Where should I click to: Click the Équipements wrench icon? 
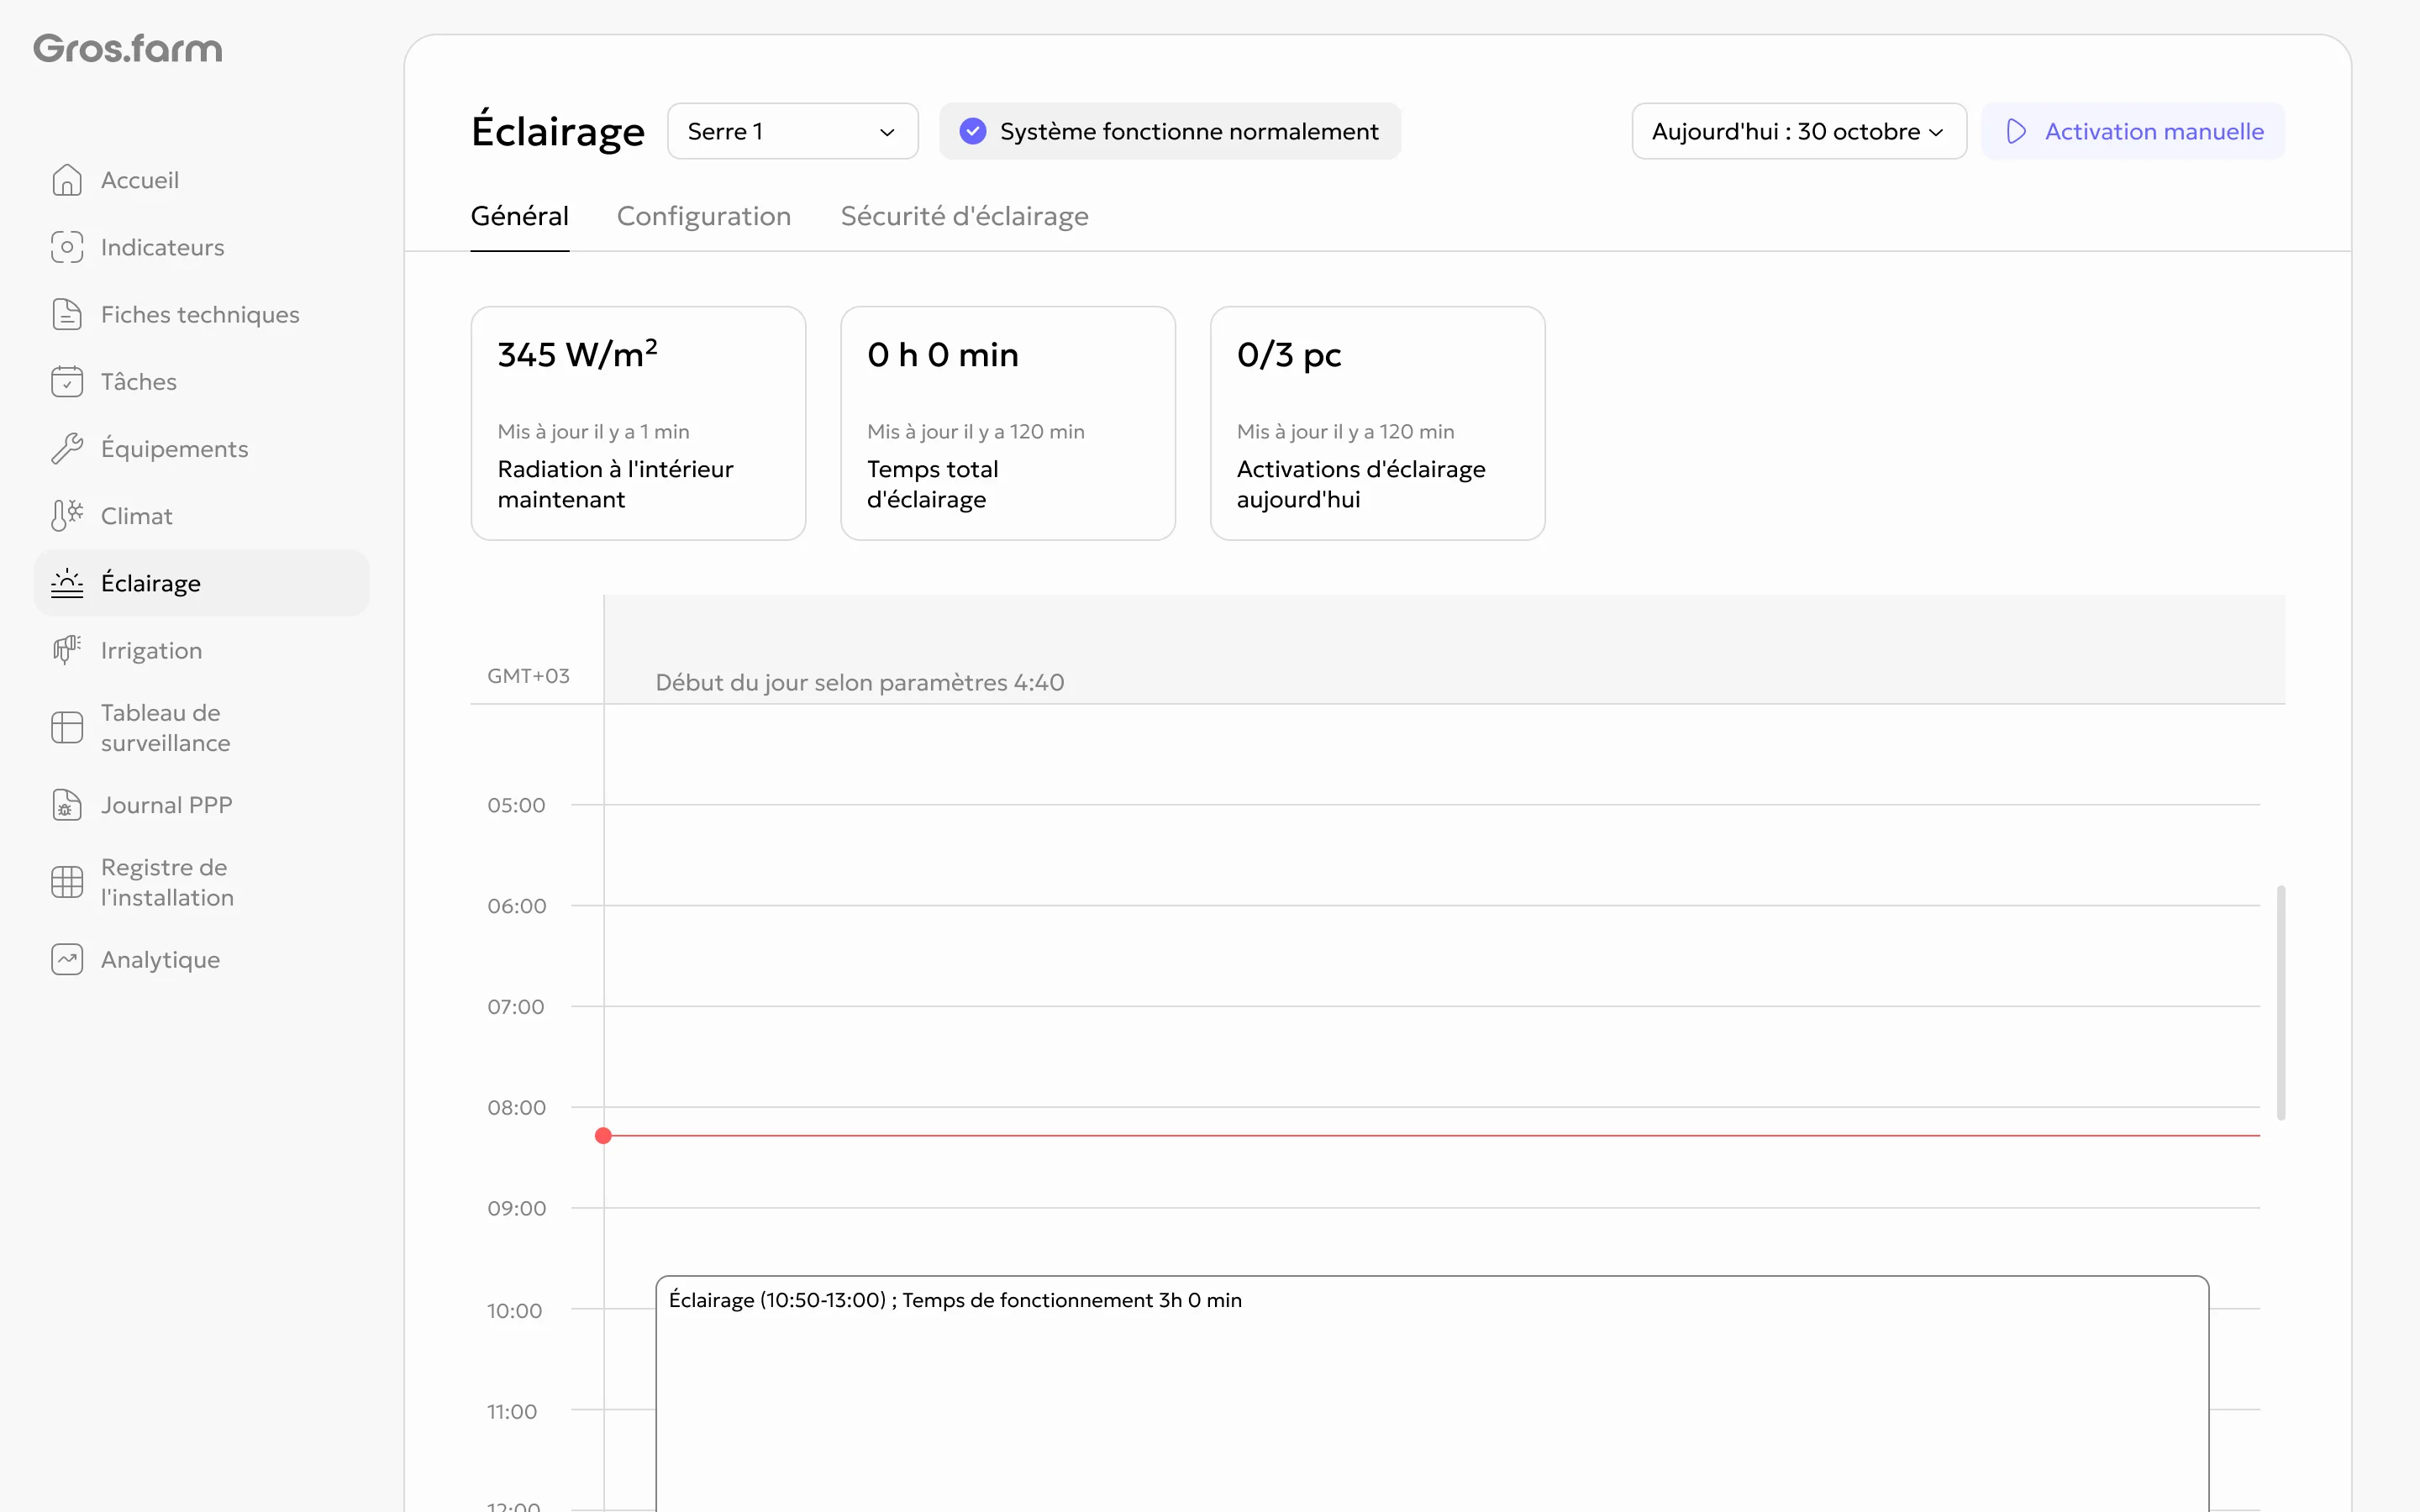(67, 448)
